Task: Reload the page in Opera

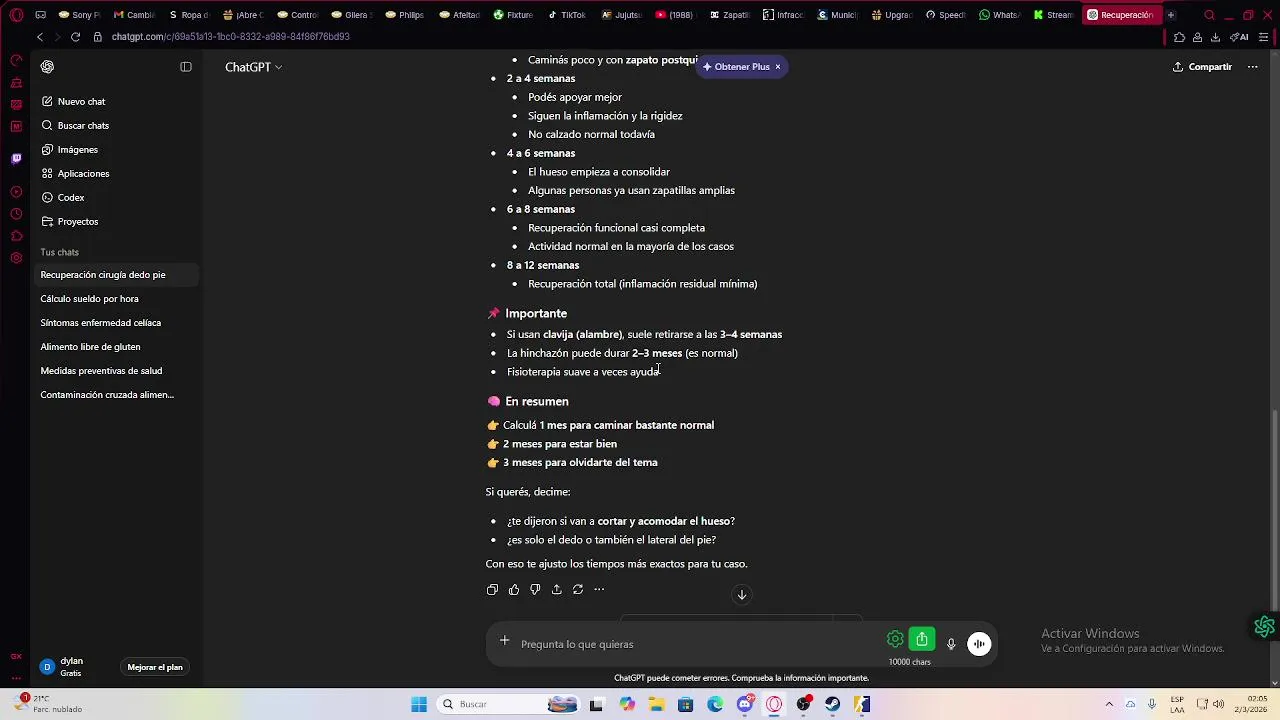Action: click(75, 37)
